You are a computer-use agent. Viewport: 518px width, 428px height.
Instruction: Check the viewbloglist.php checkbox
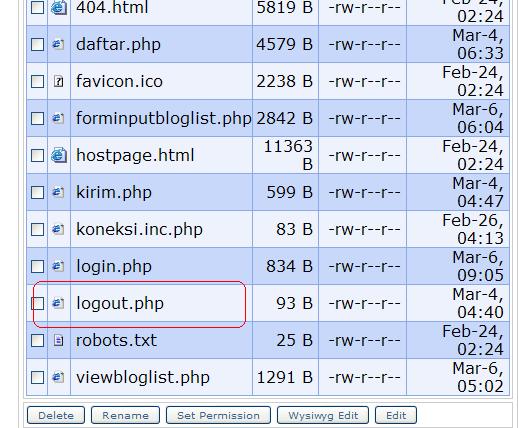(37, 377)
